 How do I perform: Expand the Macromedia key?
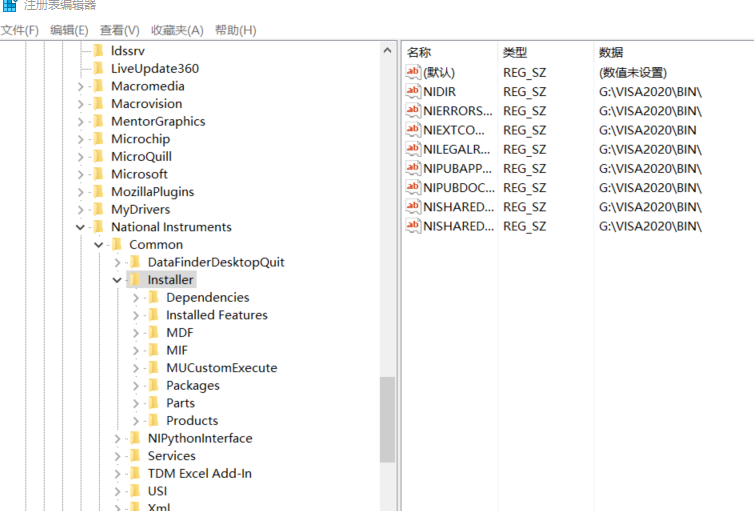[x=80, y=87]
